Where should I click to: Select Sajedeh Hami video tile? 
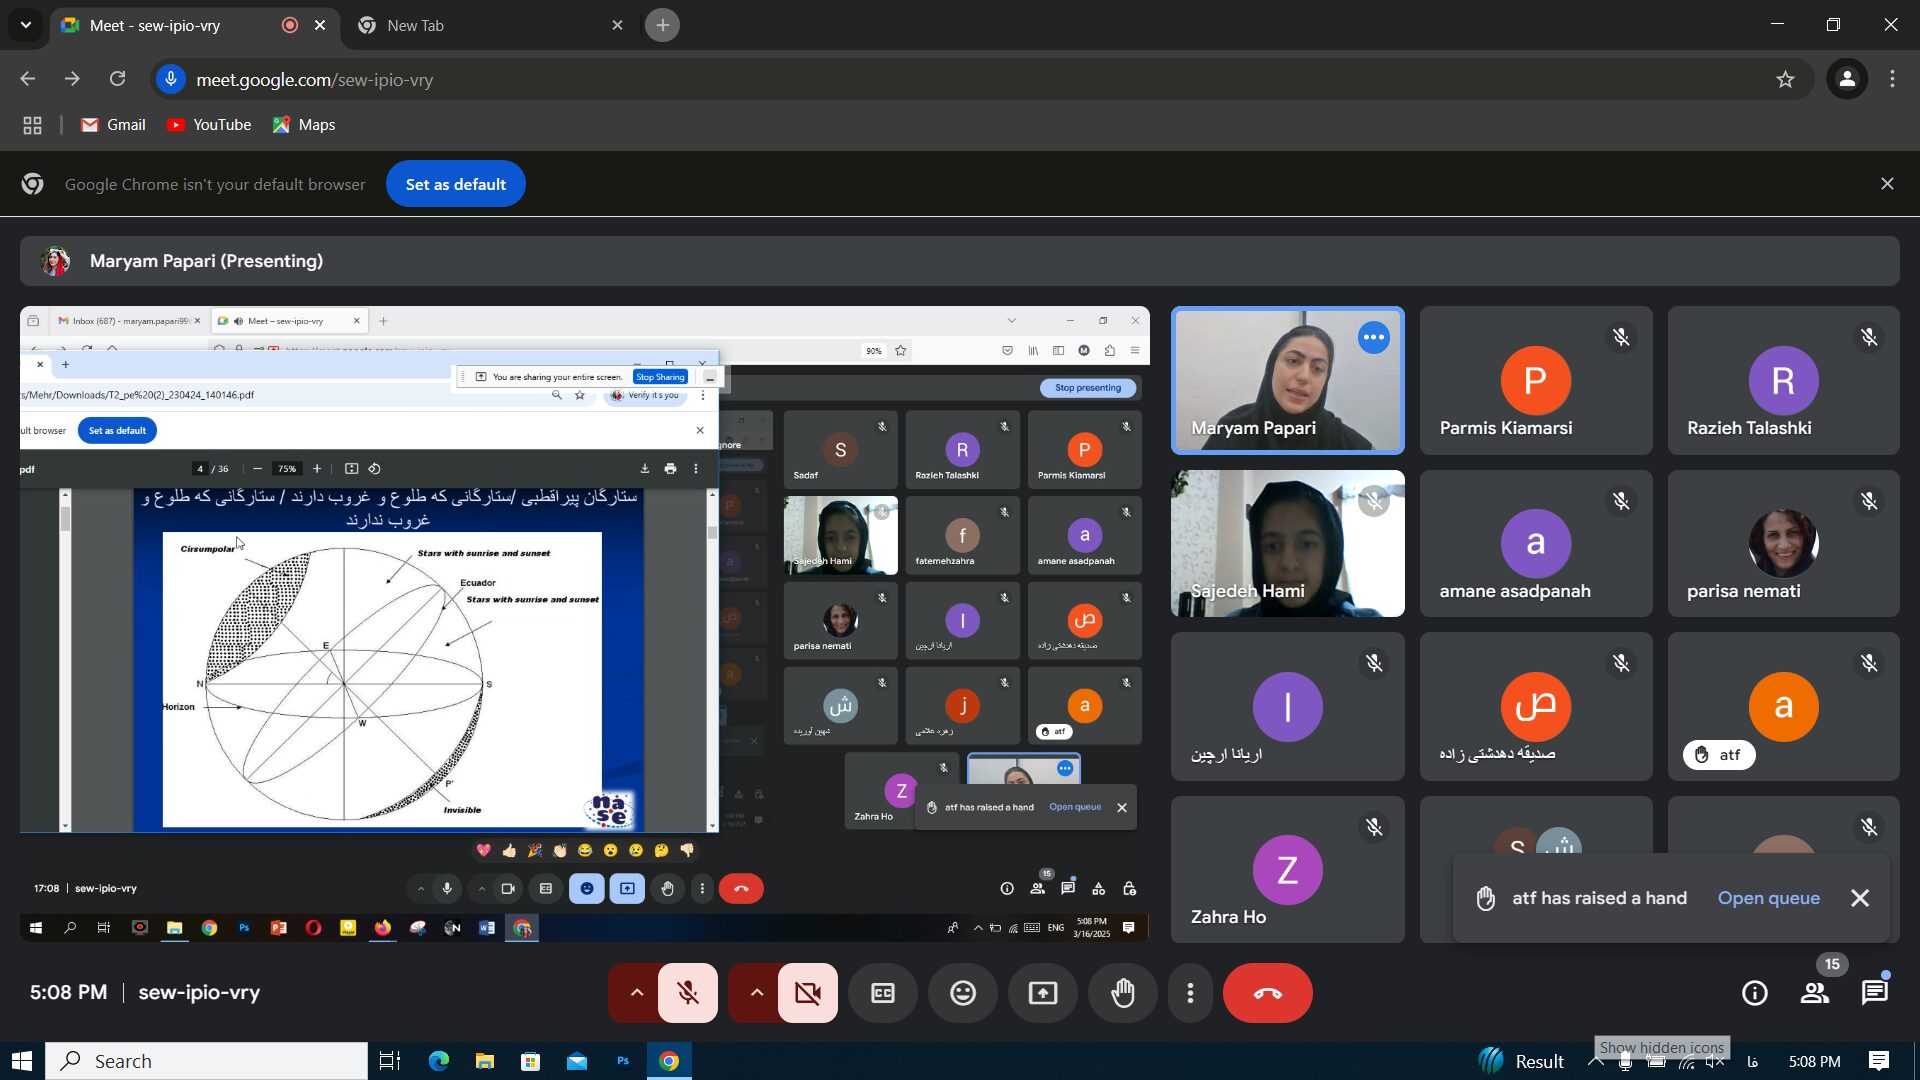(x=1288, y=544)
